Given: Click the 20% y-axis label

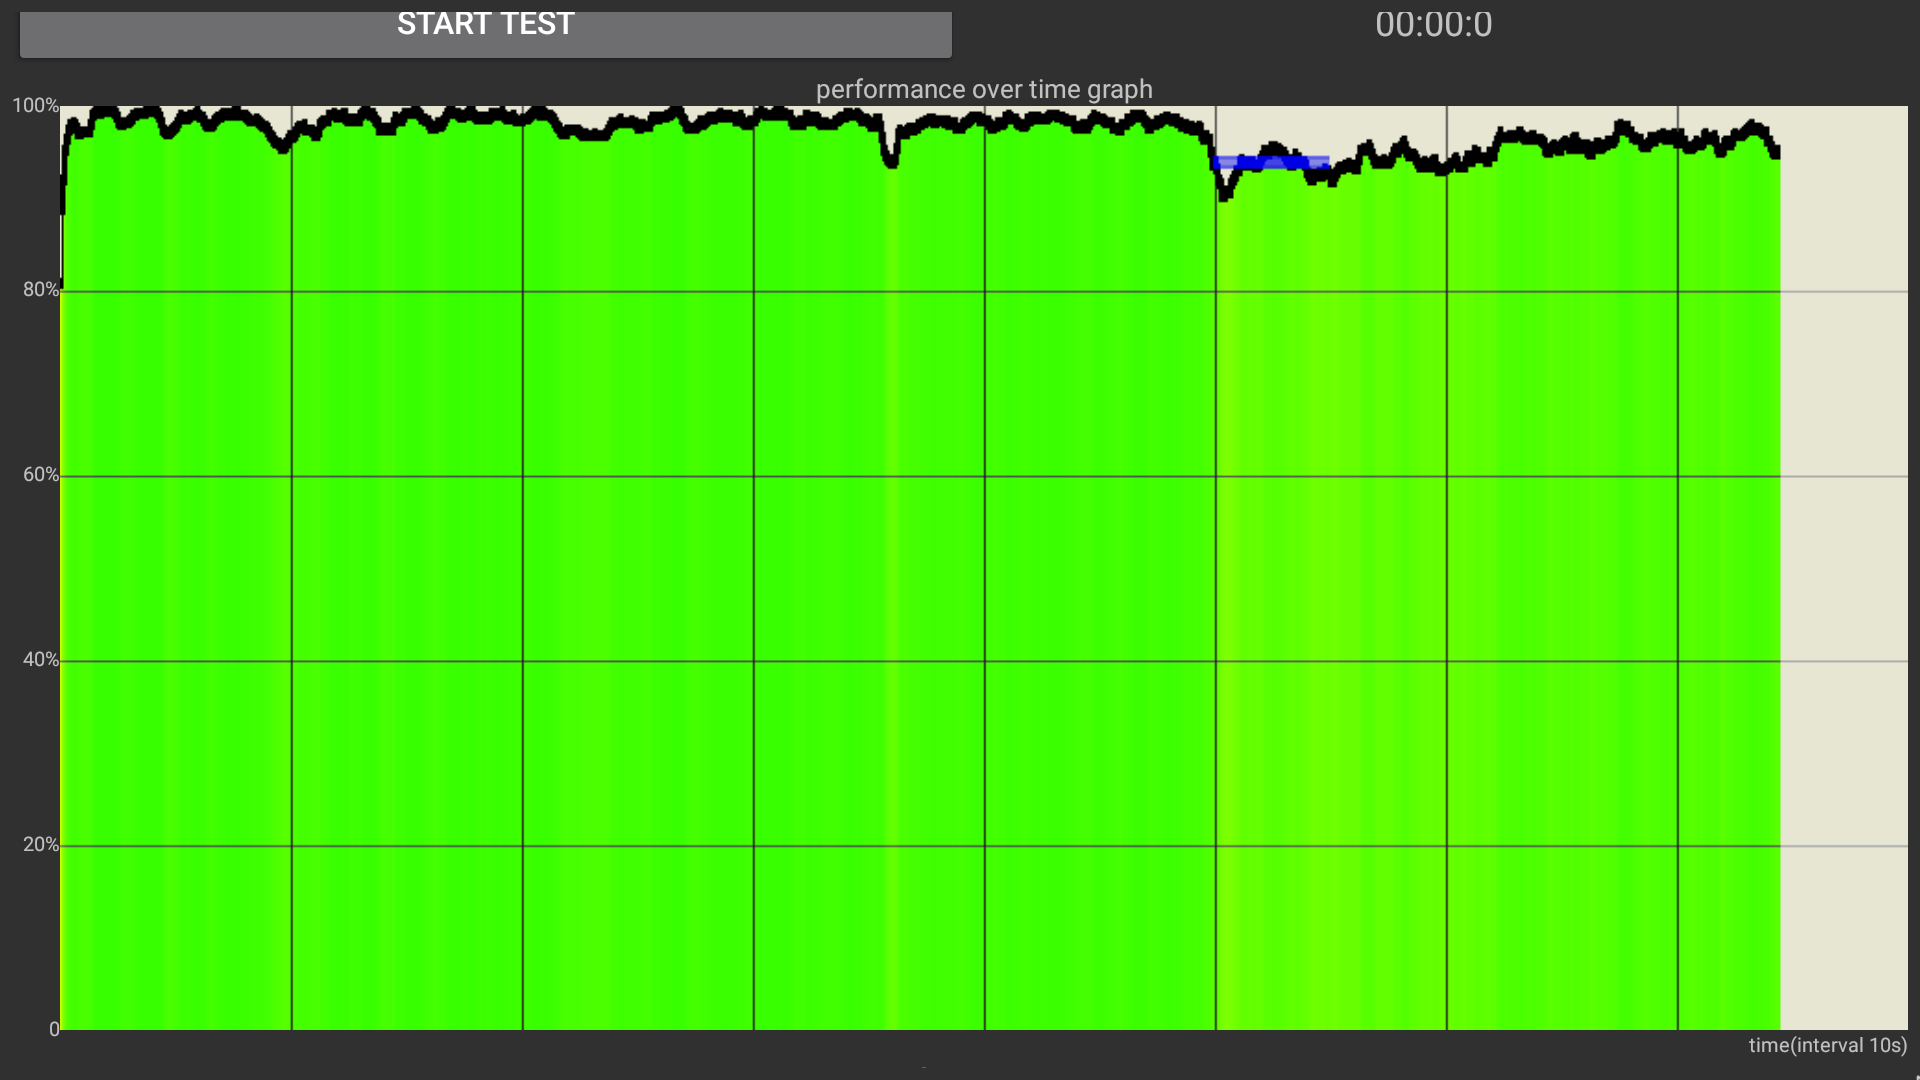Looking at the screenshot, I should (41, 845).
